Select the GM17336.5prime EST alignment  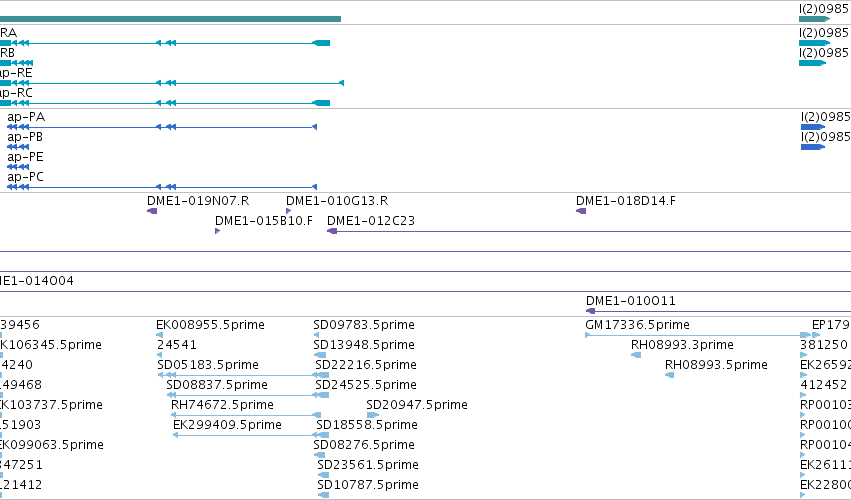pyautogui.click(x=698, y=335)
